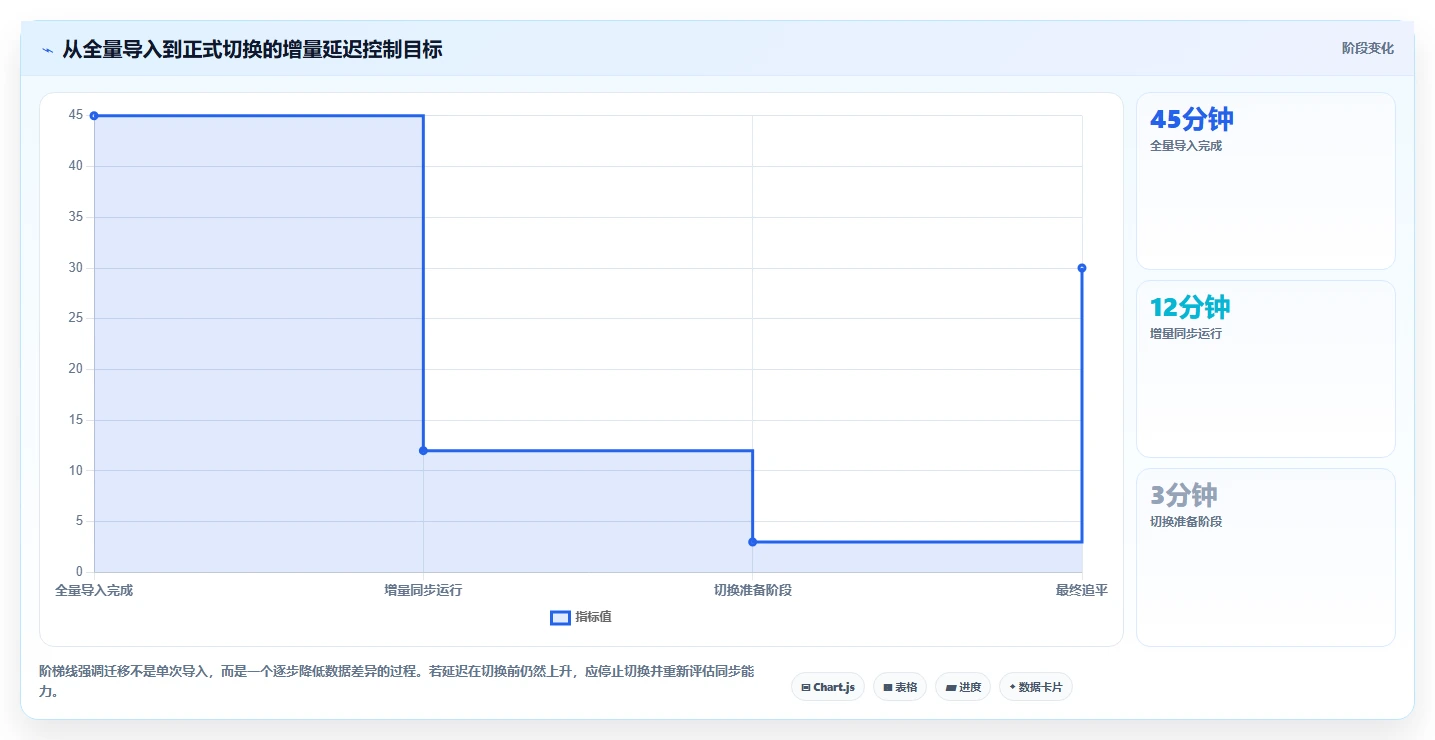
Task: Select the 表格 tag chip
Action: (900, 687)
